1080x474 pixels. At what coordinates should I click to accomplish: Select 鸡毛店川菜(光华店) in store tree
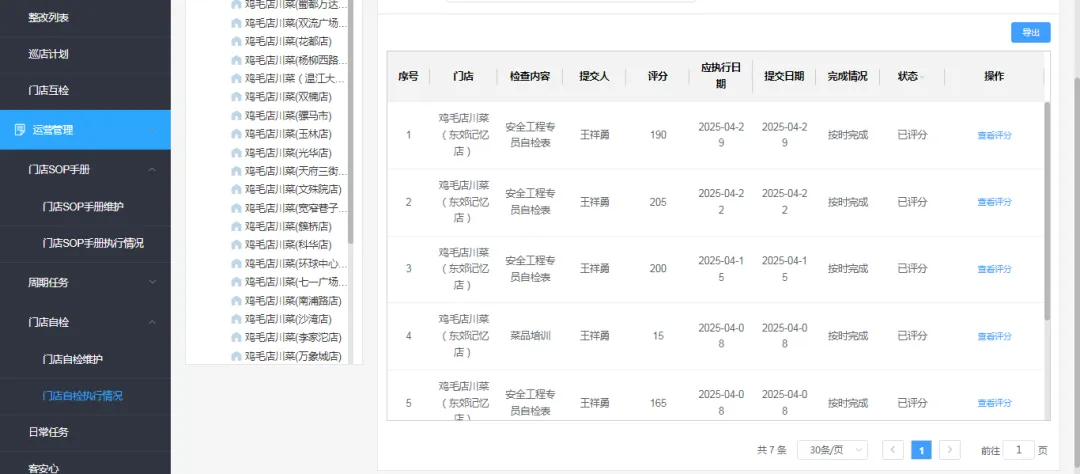pos(288,153)
